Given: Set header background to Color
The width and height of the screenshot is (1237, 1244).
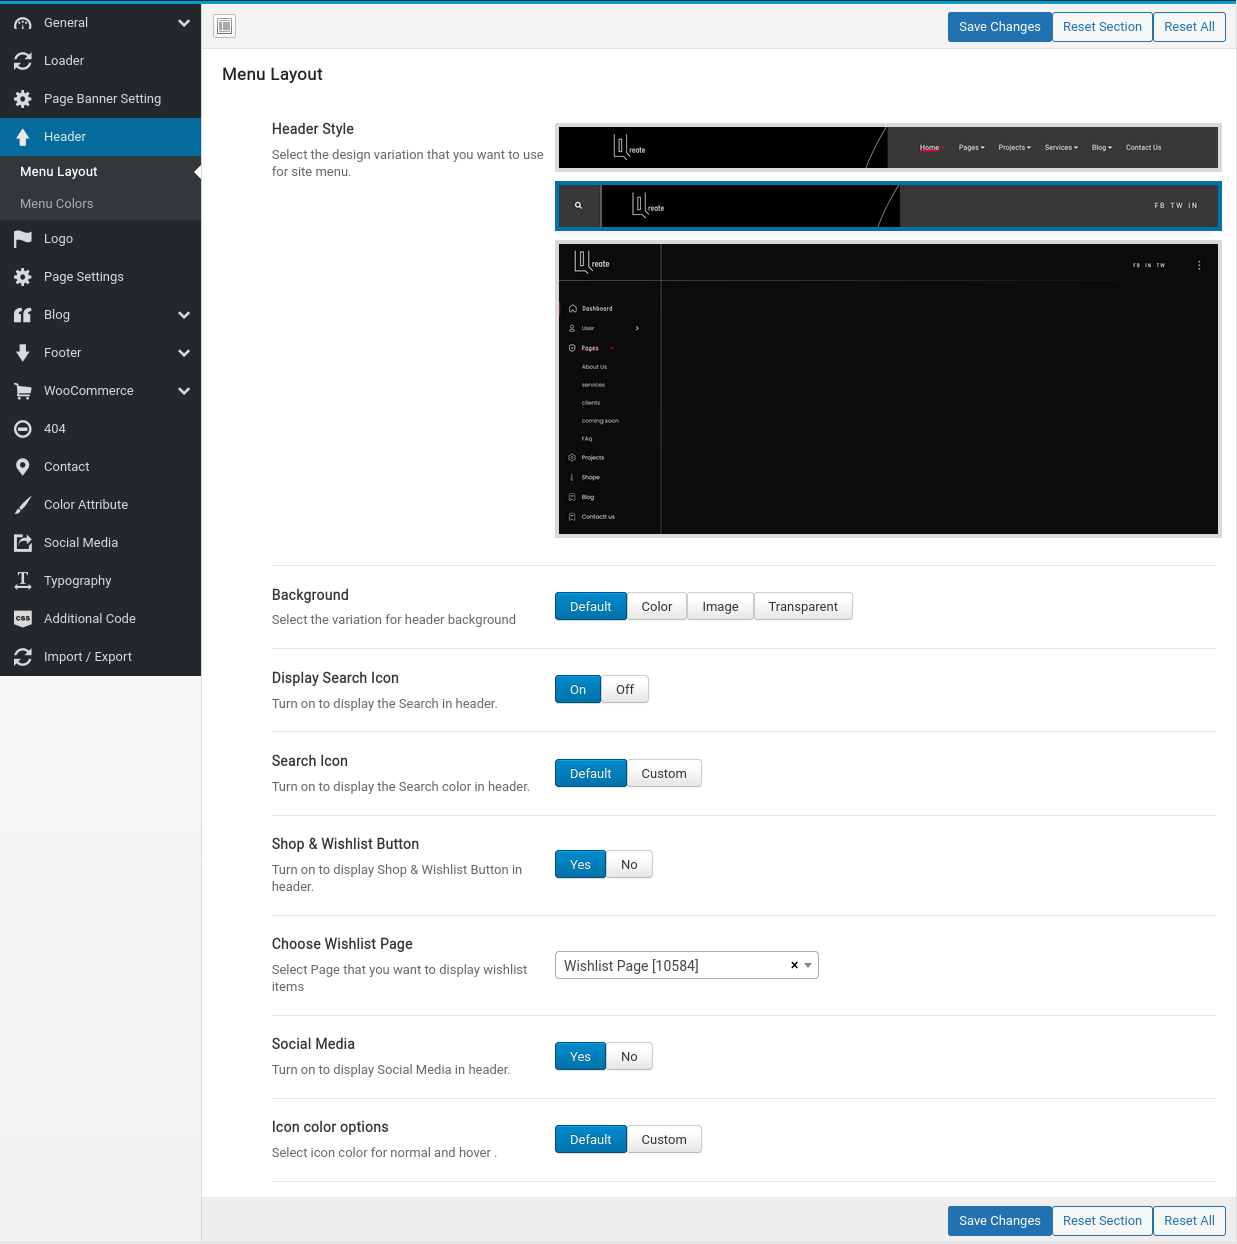Looking at the screenshot, I should click(657, 607).
